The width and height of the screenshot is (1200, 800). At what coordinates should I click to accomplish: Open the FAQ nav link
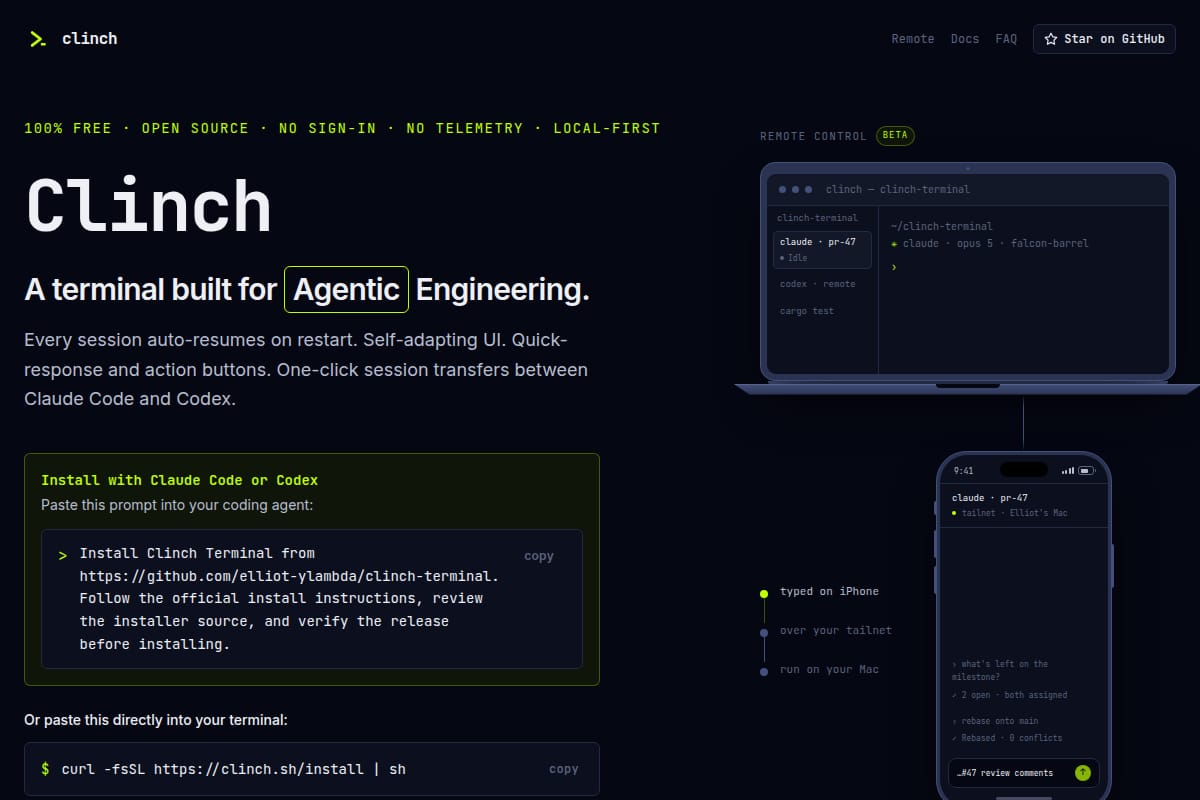tap(1006, 39)
